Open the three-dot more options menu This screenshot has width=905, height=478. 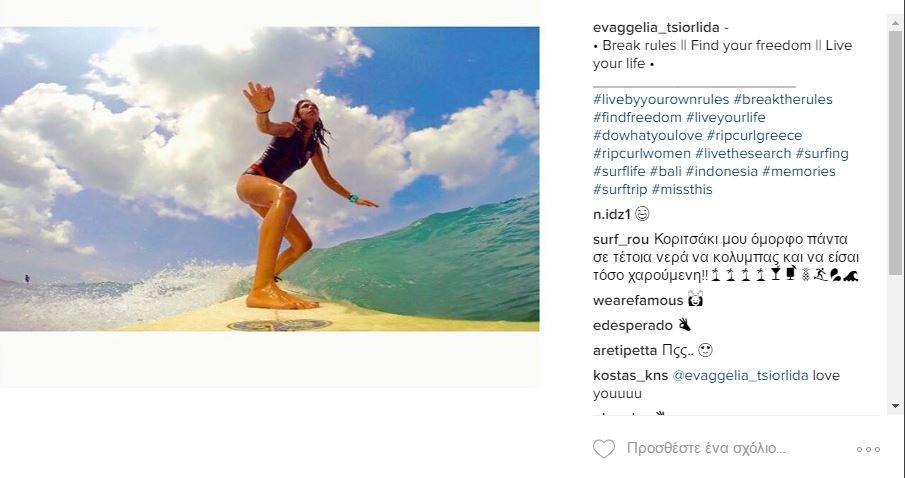[868, 449]
